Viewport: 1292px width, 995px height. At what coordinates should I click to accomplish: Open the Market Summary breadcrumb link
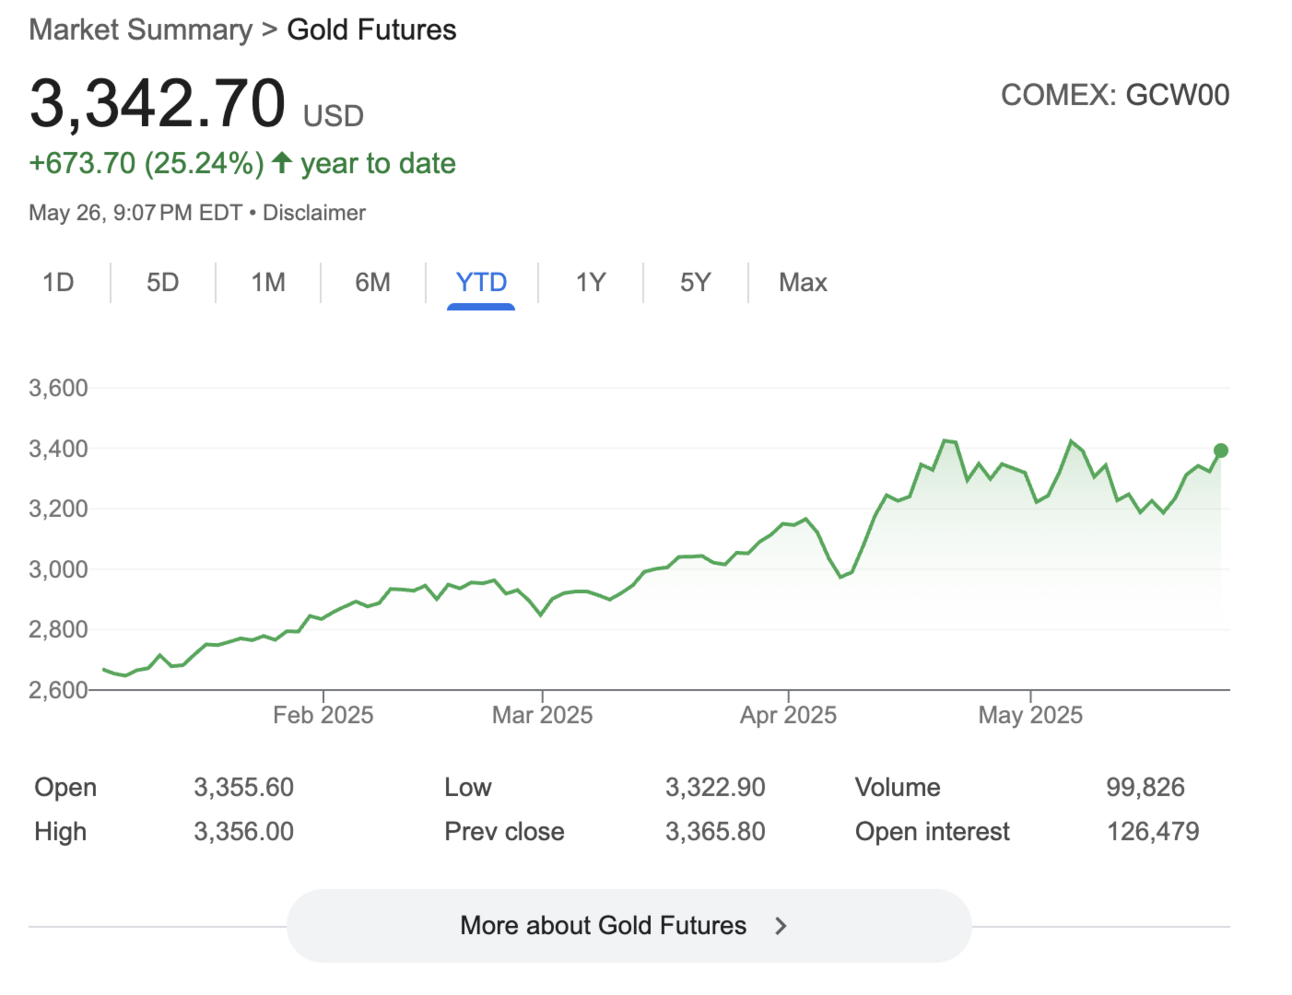(x=141, y=30)
